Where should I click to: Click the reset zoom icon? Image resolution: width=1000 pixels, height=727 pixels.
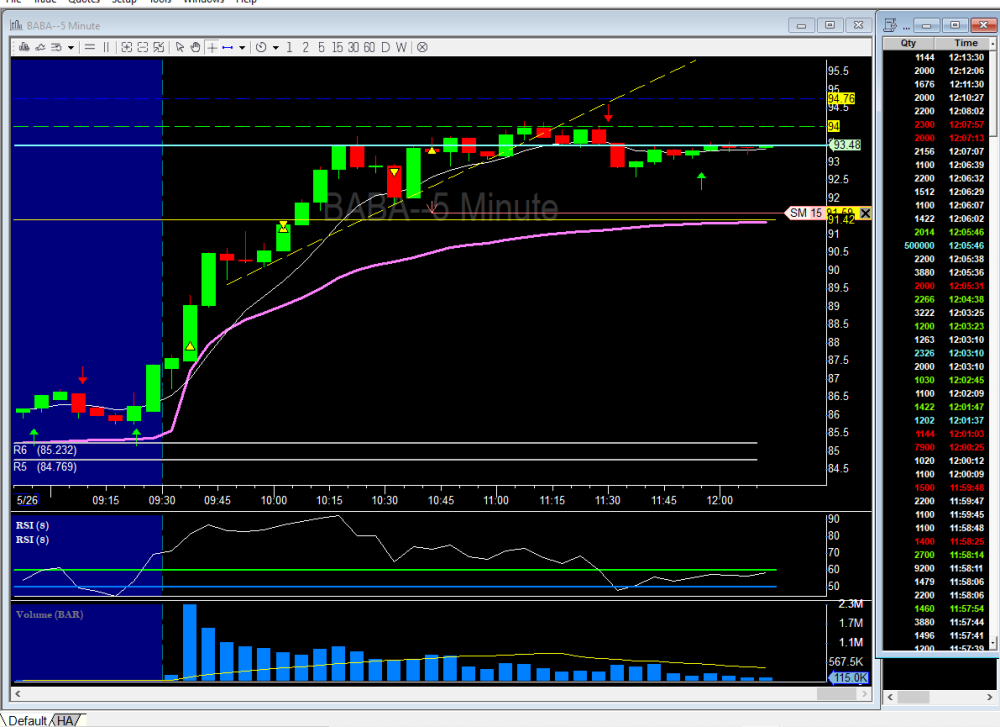click(x=159, y=47)
